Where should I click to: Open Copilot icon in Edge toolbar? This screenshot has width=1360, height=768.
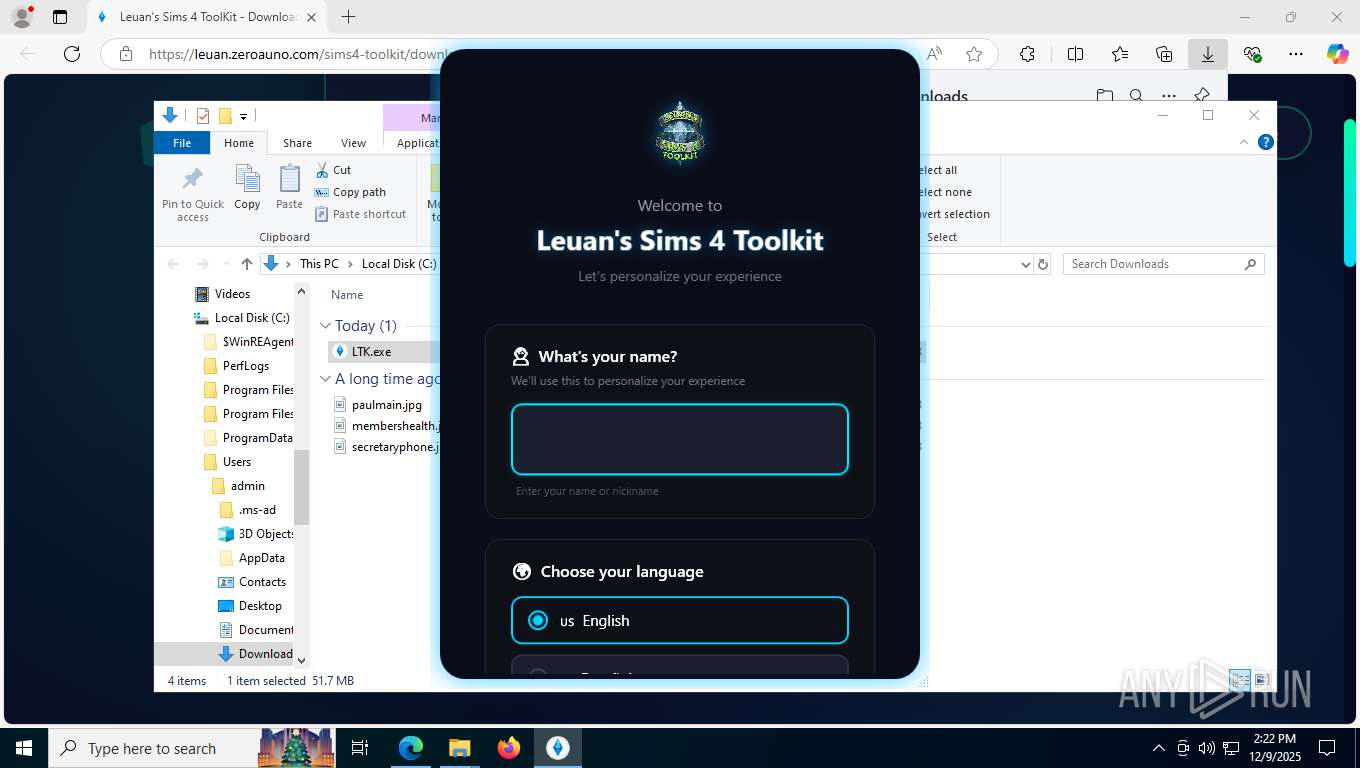(1337, 54)
